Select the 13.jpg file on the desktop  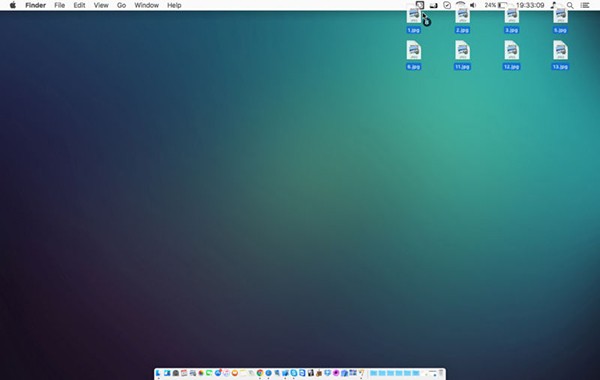pyautogui.click(x=560, y=55)
